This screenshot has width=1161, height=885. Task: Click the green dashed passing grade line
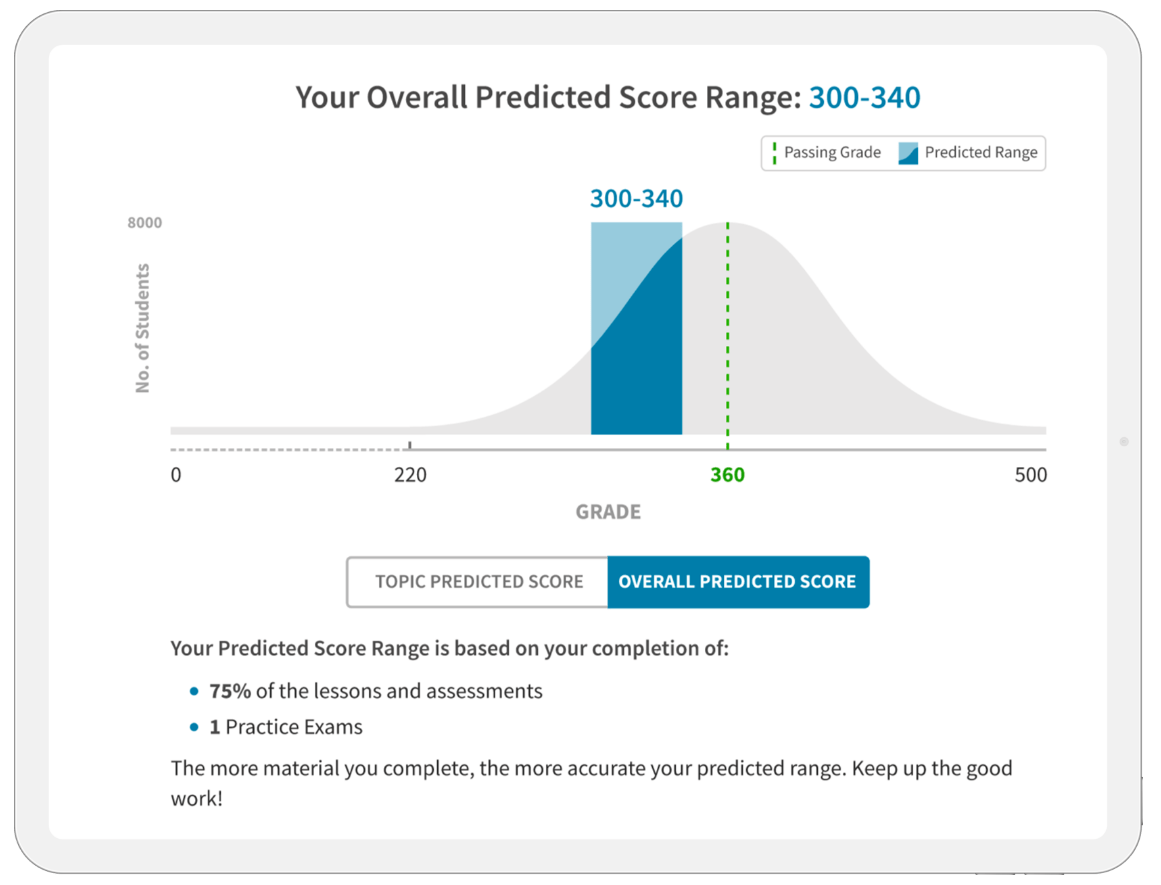click(728, 330)
